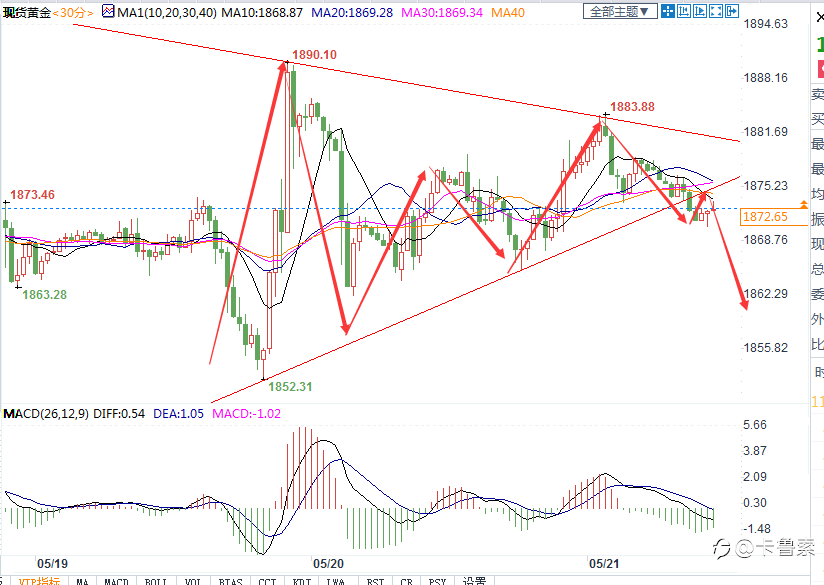Click the DEA:1.05 value

pyautogui.click(x=178, y=414)
